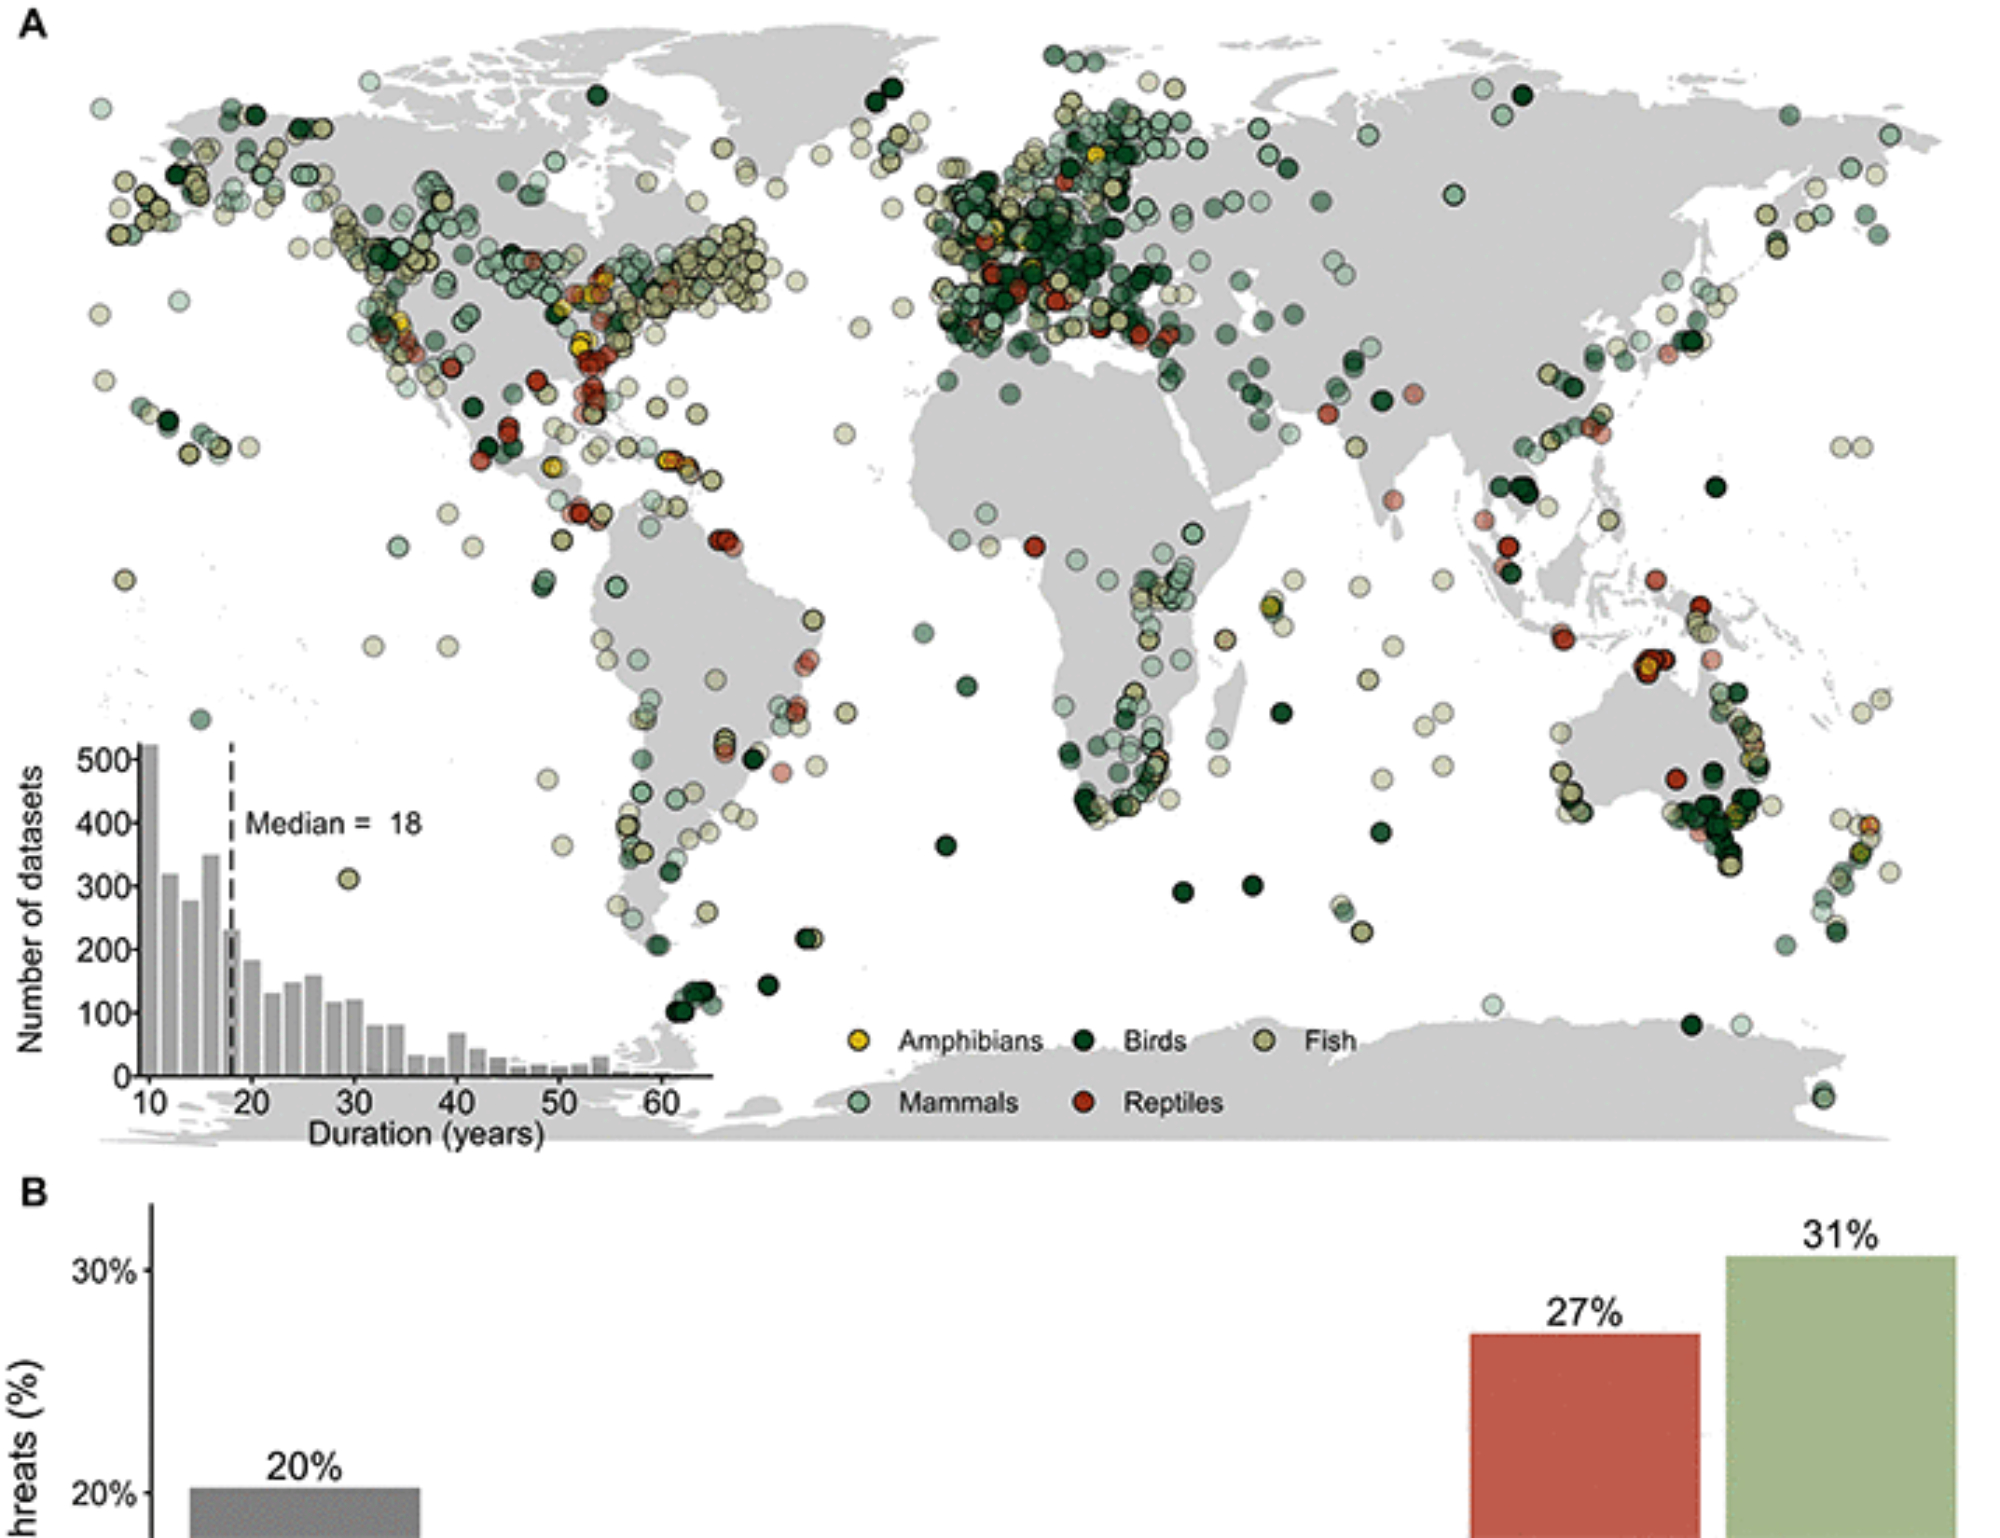This screenshot has width=2000, height=1538.
Task: Click the panel B letter label
Action: 33,1192
